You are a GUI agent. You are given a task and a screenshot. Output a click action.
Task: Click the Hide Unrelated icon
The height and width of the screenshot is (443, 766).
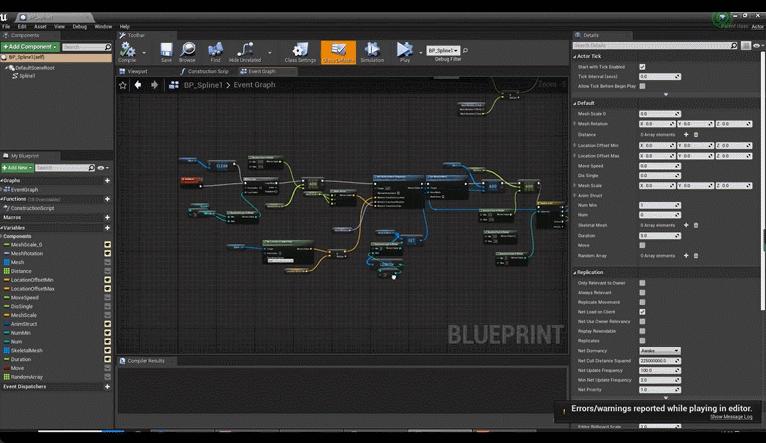pyautogui.click(x=244, y=50)
